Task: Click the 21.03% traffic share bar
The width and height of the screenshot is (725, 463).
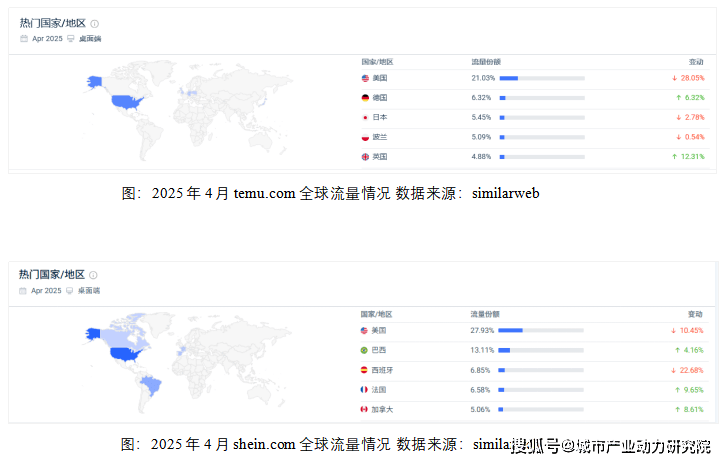Action: coord(542,78)
